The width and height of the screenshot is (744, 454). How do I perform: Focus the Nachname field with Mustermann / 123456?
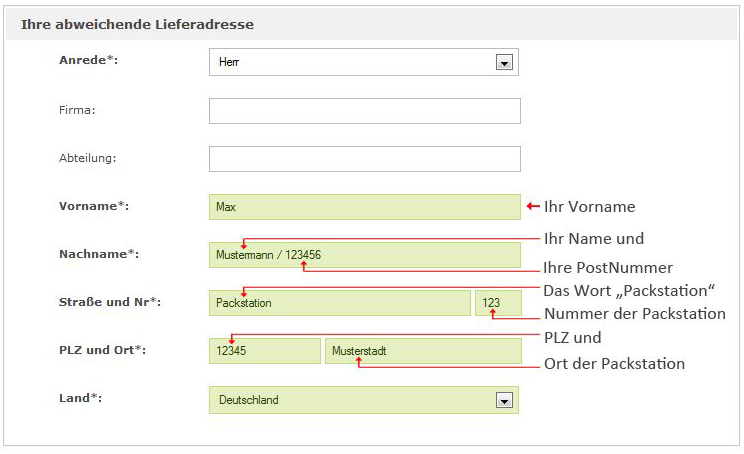(364, 255)
